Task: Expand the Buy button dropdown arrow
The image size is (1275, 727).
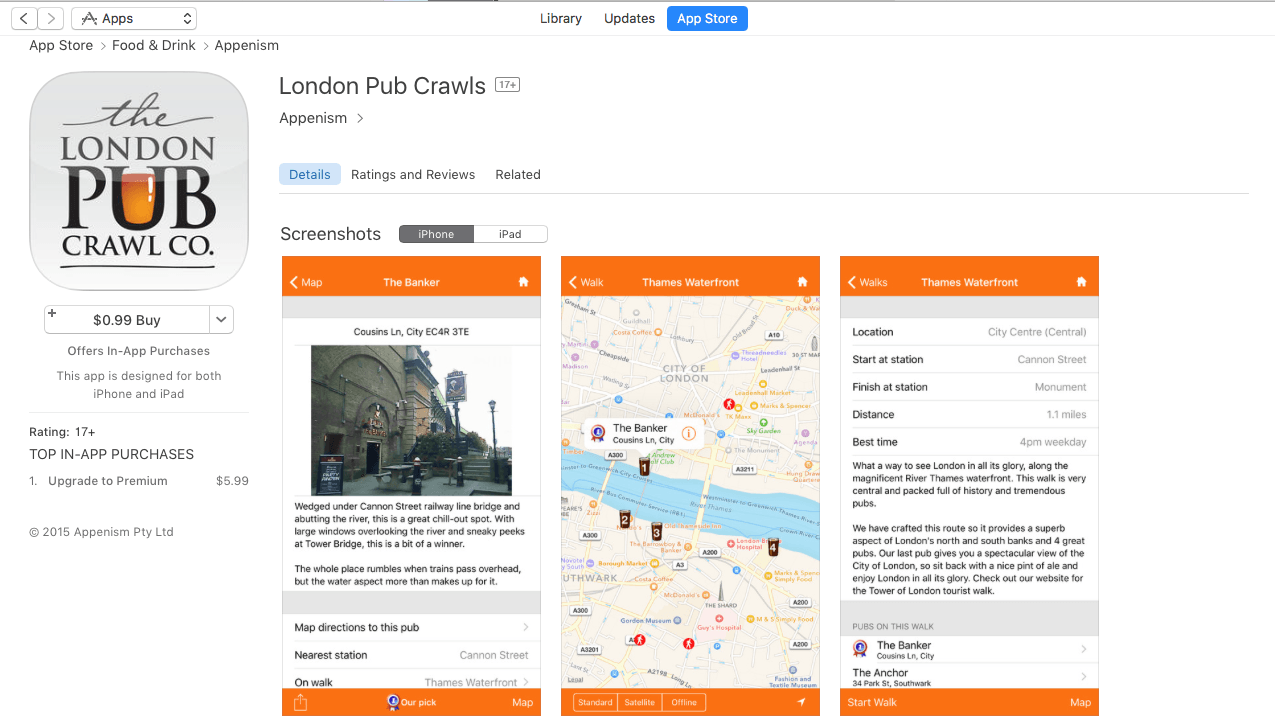Action: [x=222, y=320]
